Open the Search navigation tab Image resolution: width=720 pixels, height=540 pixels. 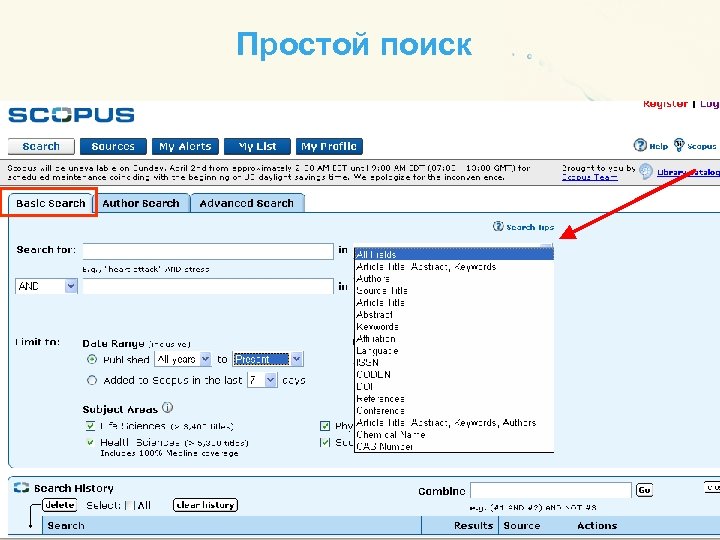pos(41,146)
